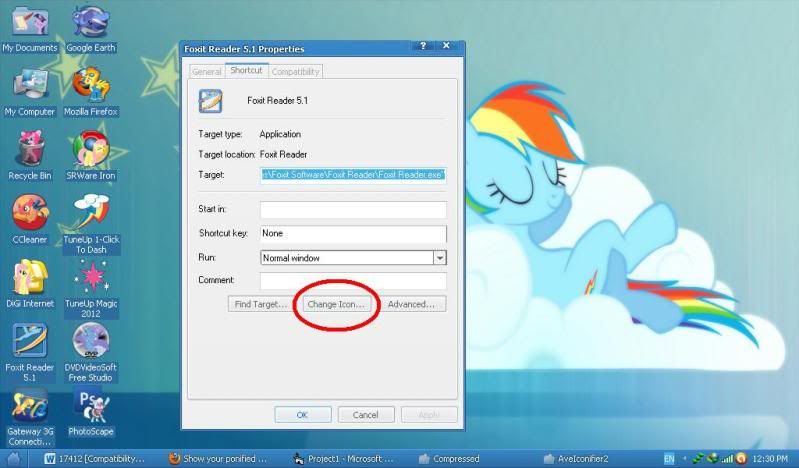Switch to 17412 Compatibility Word taskbar item
Image resolution: width=799 pixels, height=468 pixels.
point(95,459)
